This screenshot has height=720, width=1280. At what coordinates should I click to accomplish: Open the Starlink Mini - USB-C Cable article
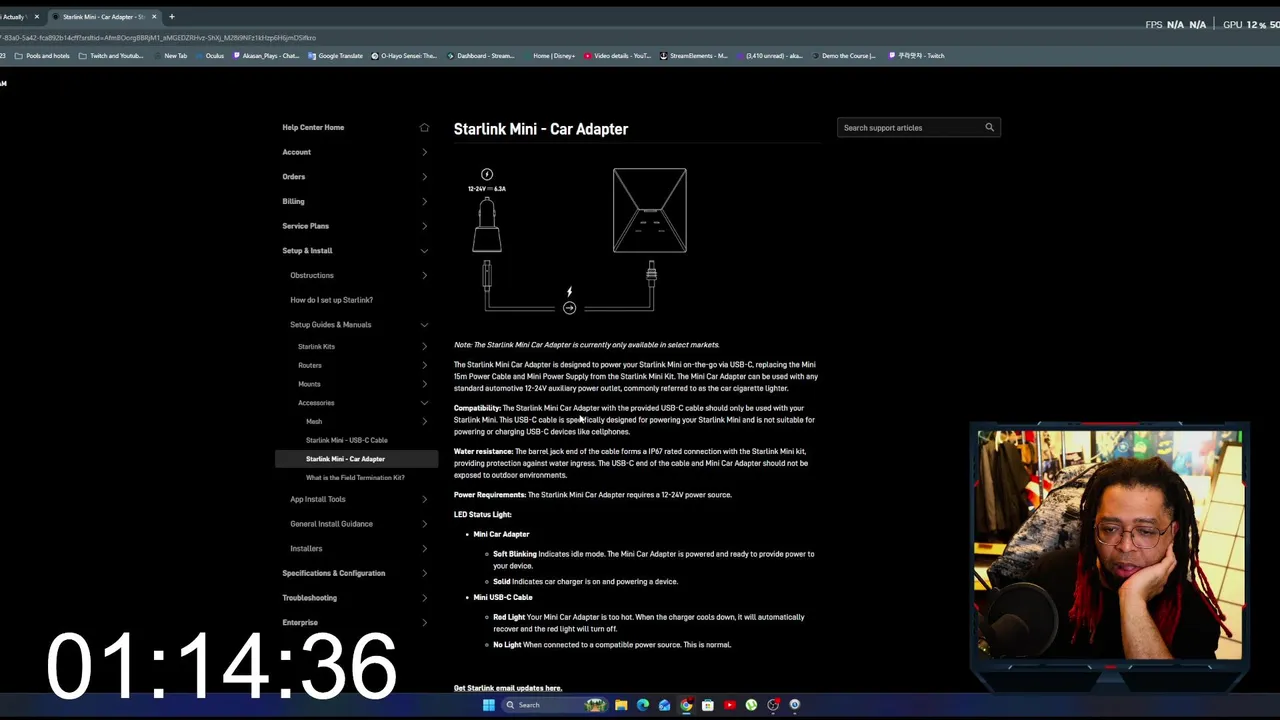pyautogui.click(x=346, y=440)
